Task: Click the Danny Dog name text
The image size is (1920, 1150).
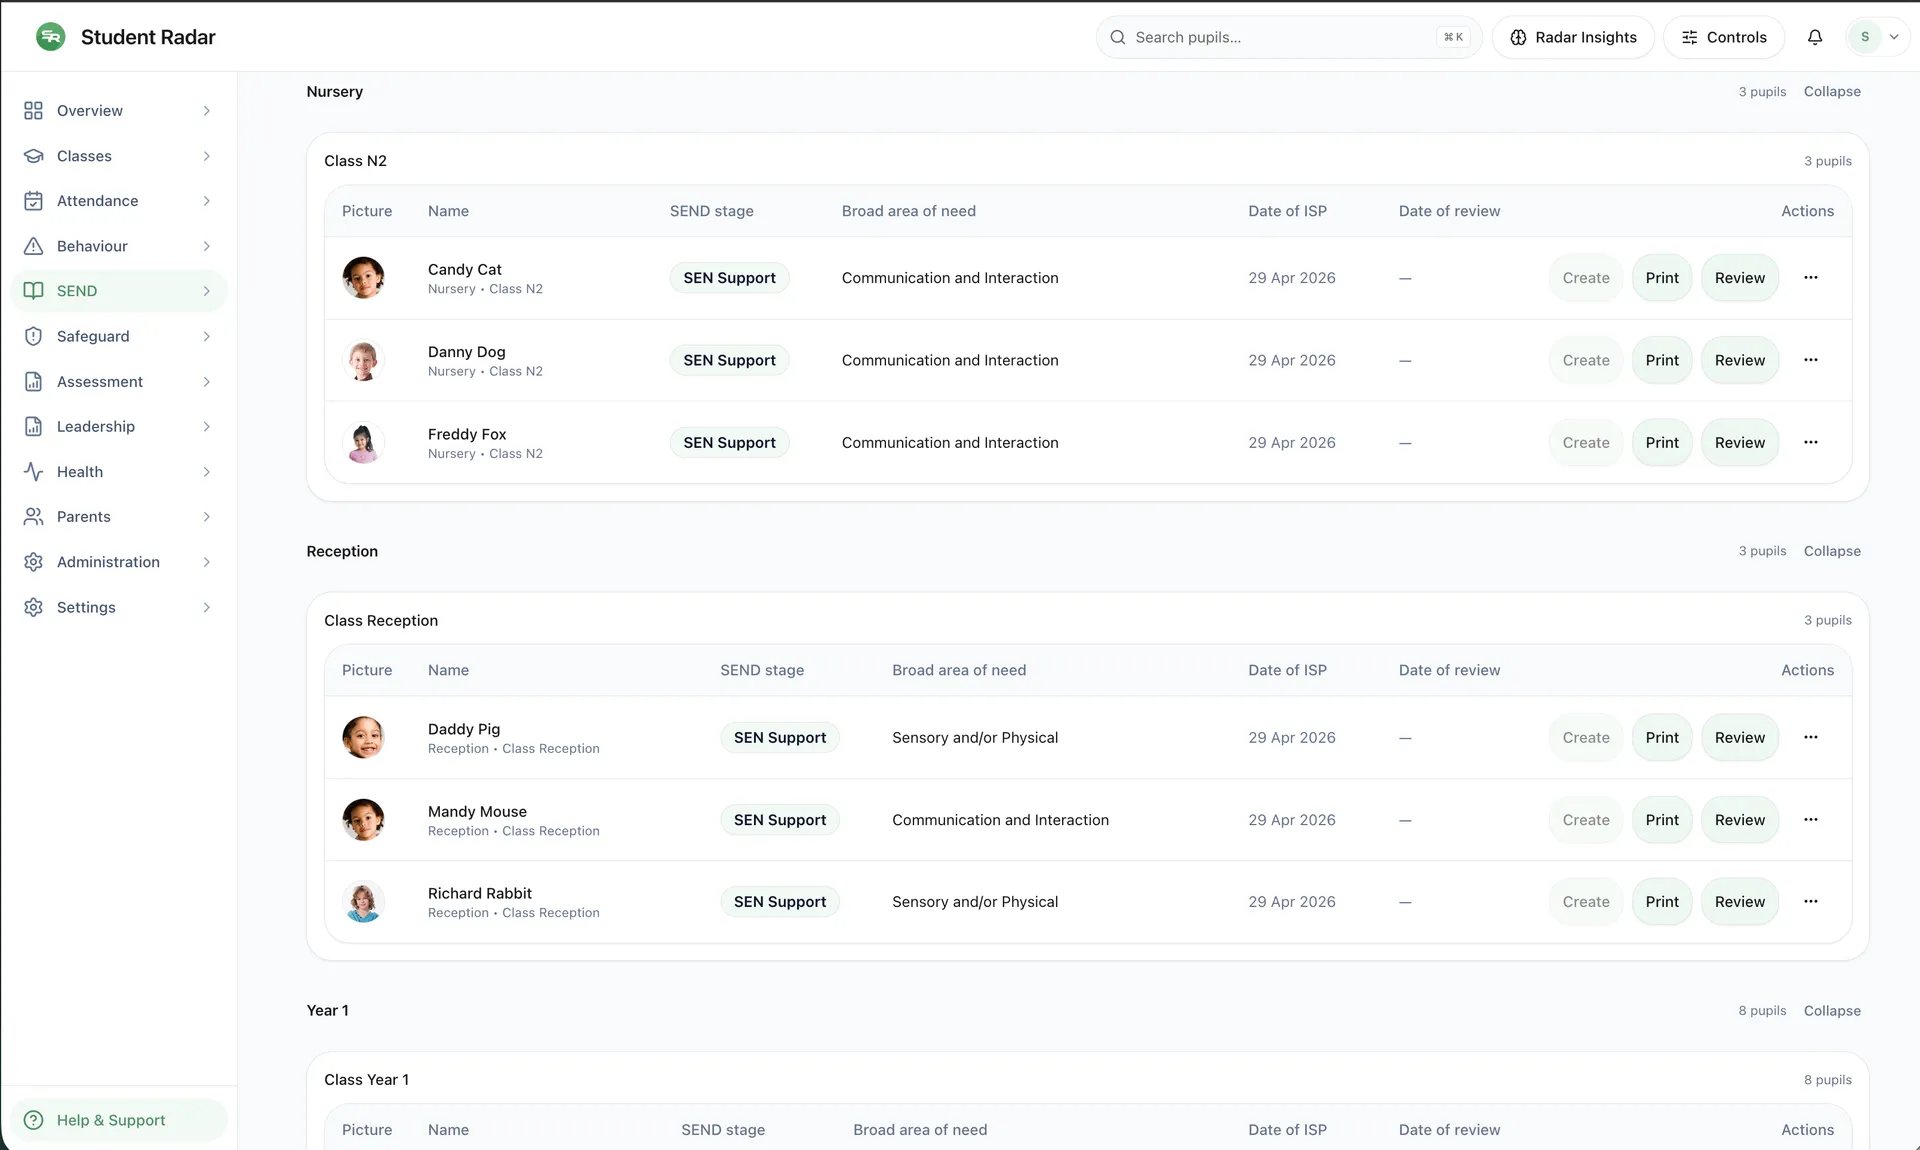Action: tap(467, 352)
